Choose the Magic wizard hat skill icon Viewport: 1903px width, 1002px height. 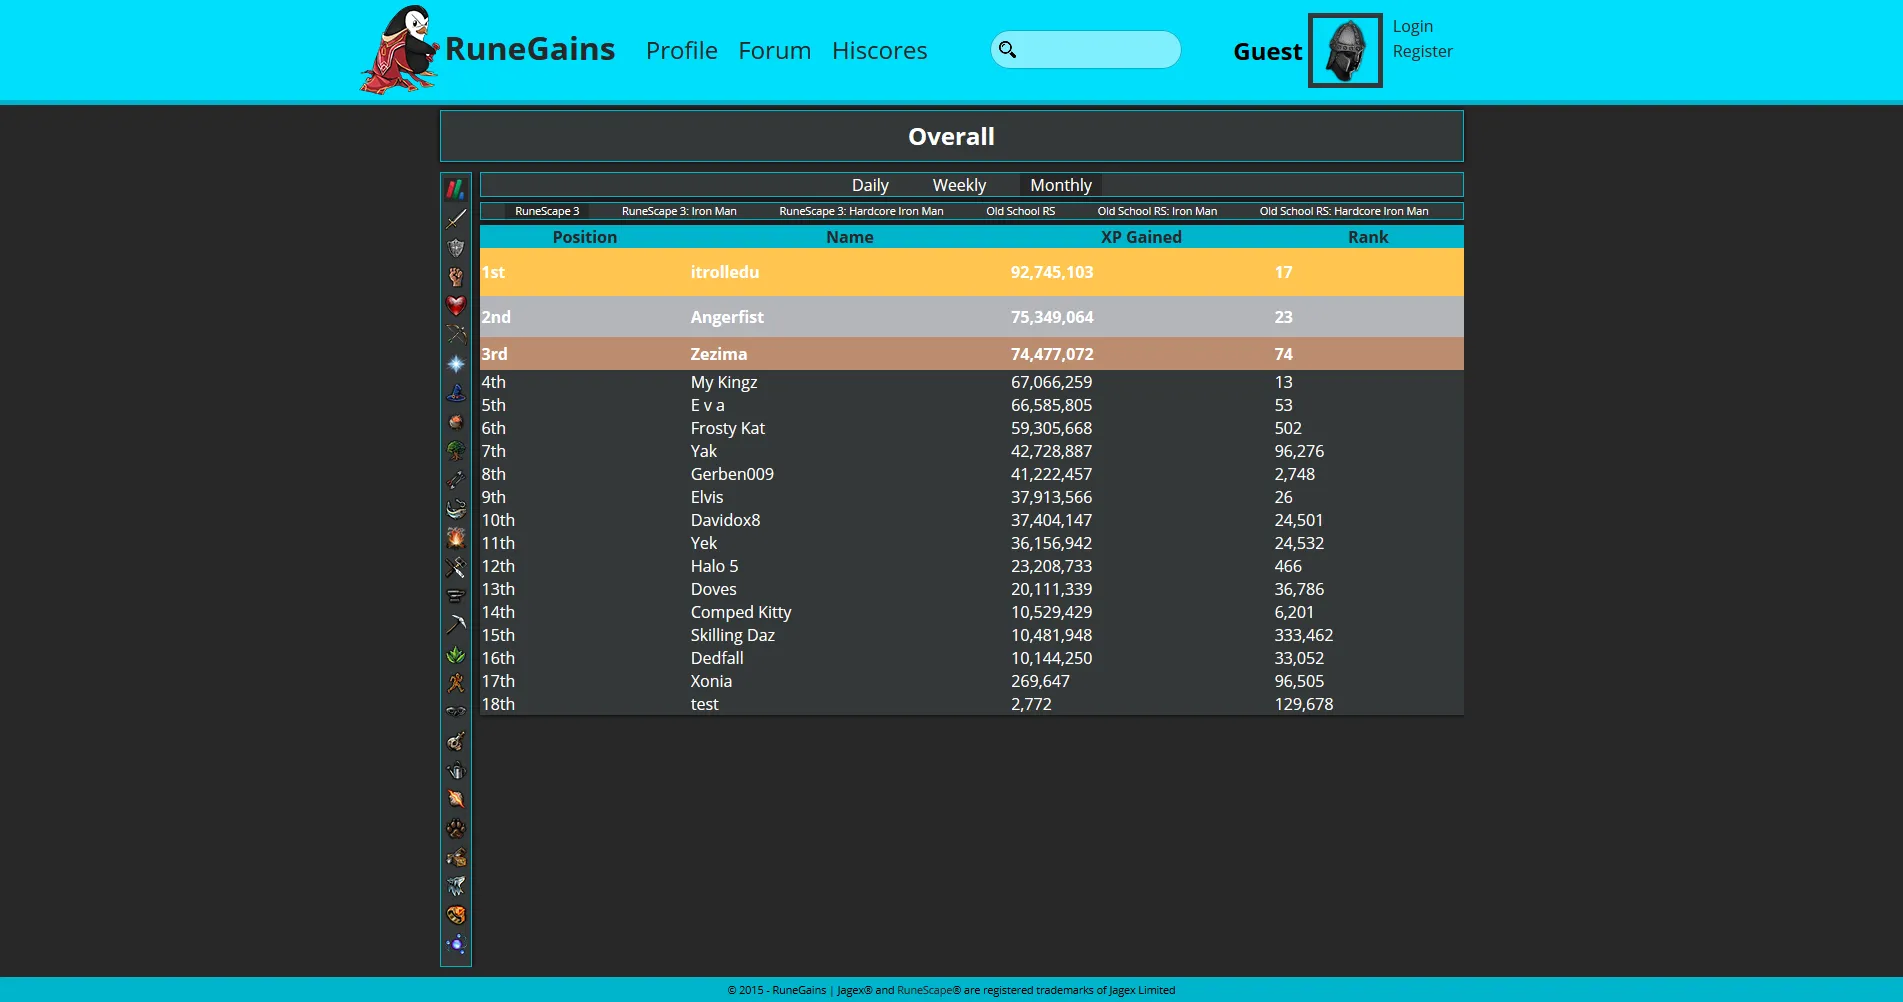(x=456, y=393)
